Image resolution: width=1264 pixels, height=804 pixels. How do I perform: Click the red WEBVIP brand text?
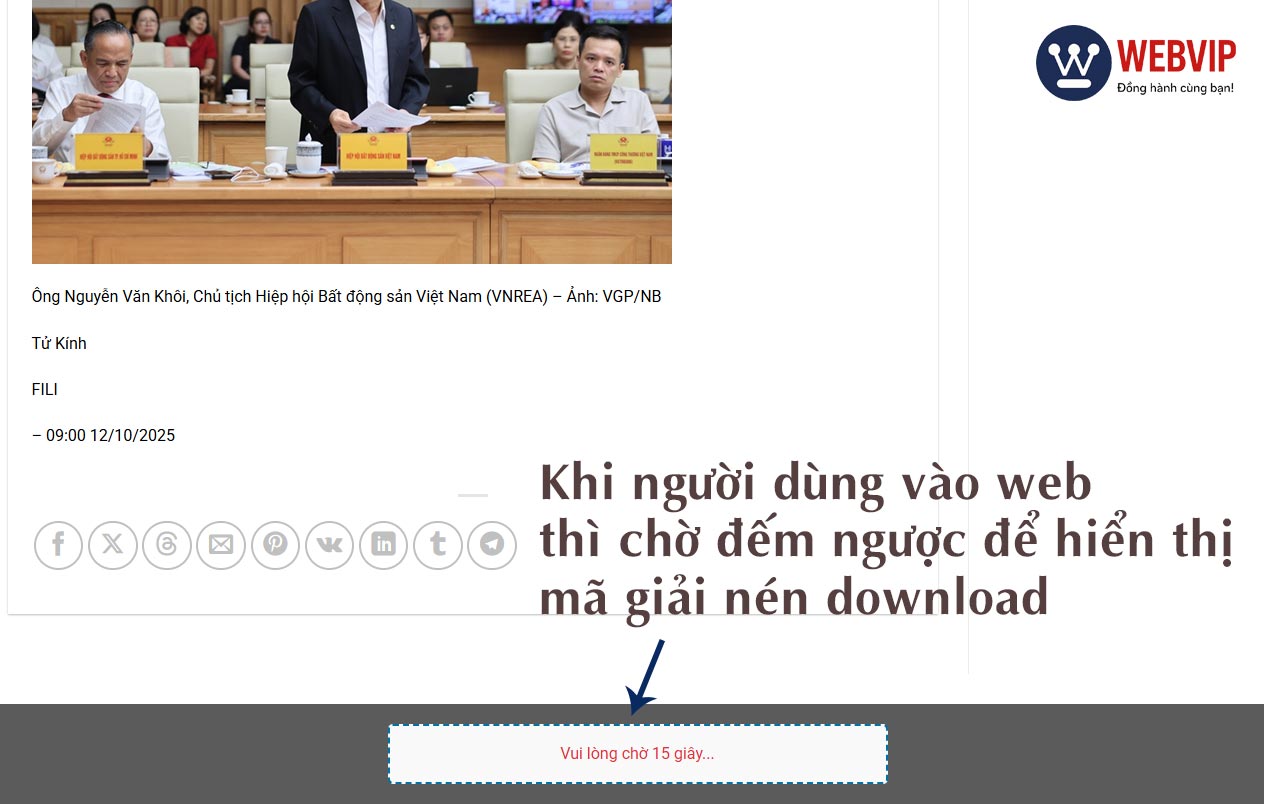[1176, 57]
